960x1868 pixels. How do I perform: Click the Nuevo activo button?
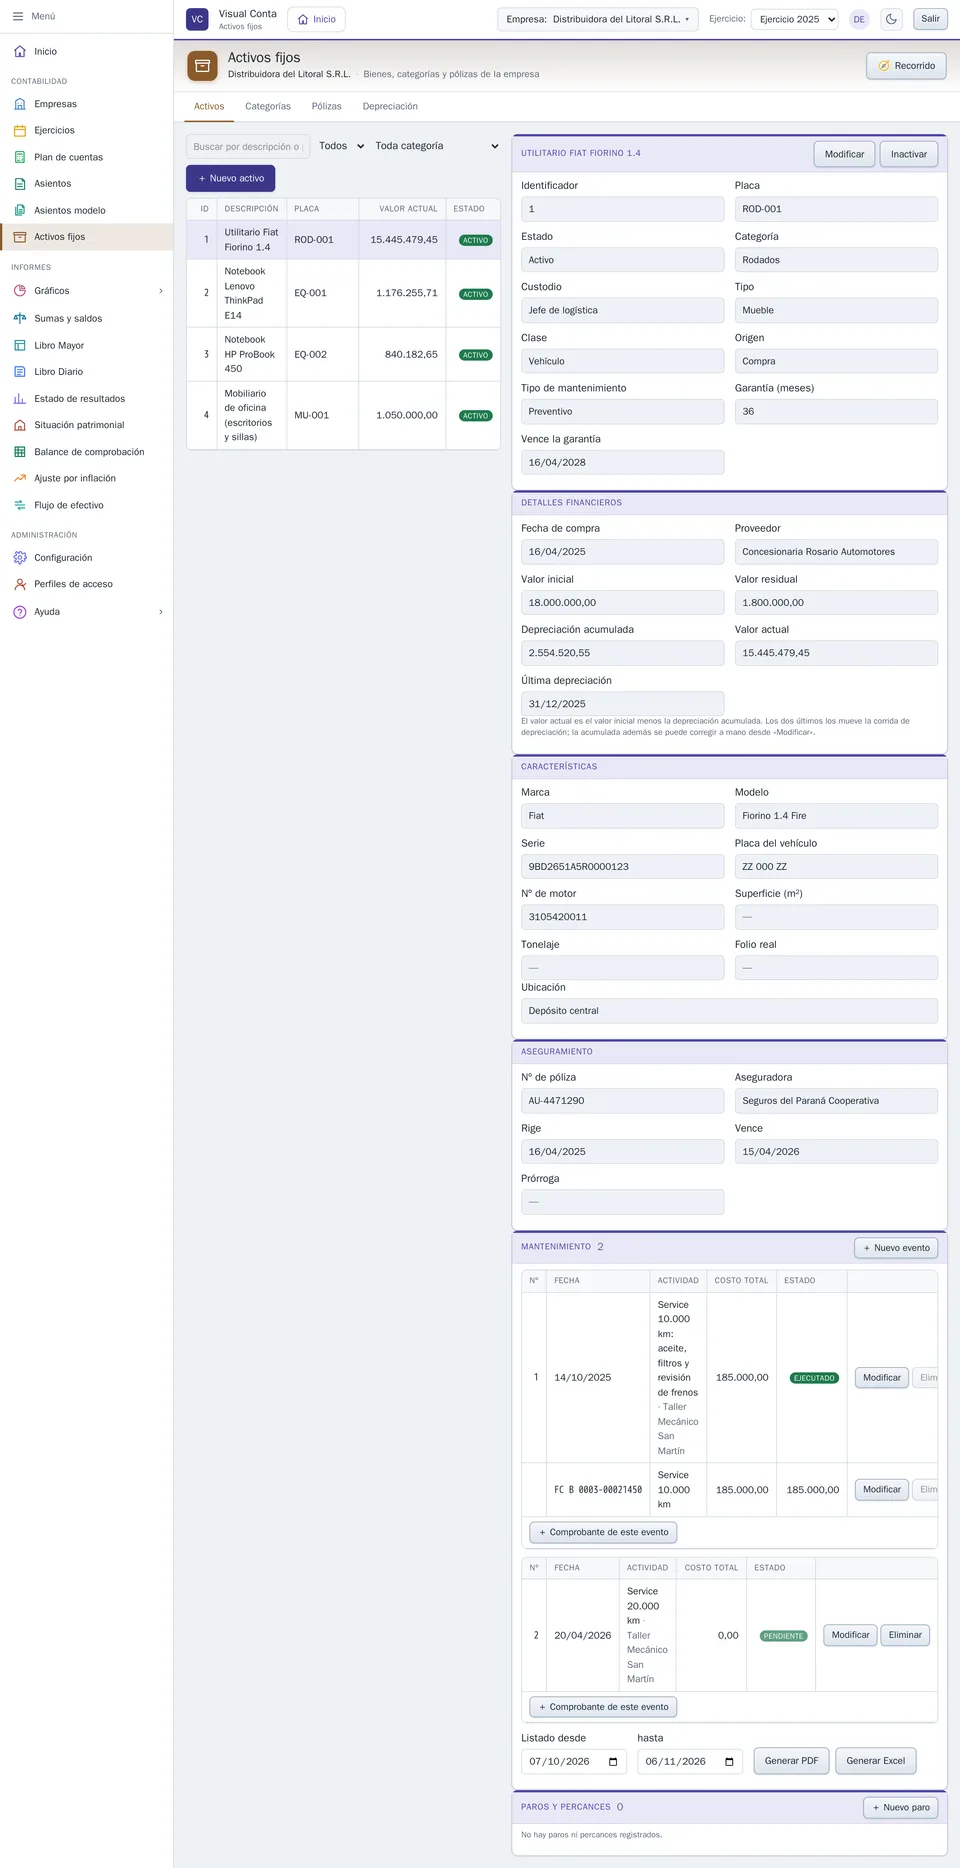click(230, 178)
